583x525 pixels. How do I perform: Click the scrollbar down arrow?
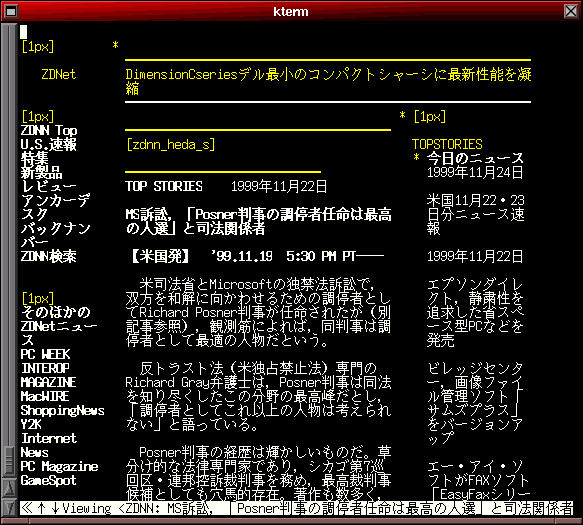(x=9, y=508)
